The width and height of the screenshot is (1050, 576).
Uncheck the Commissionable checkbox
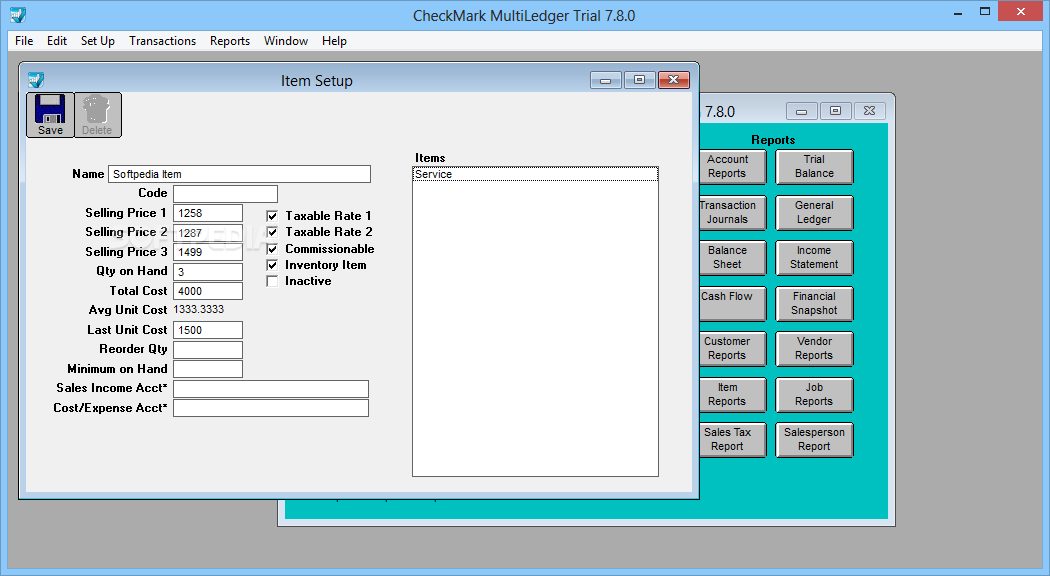click(x=272, y=248)
